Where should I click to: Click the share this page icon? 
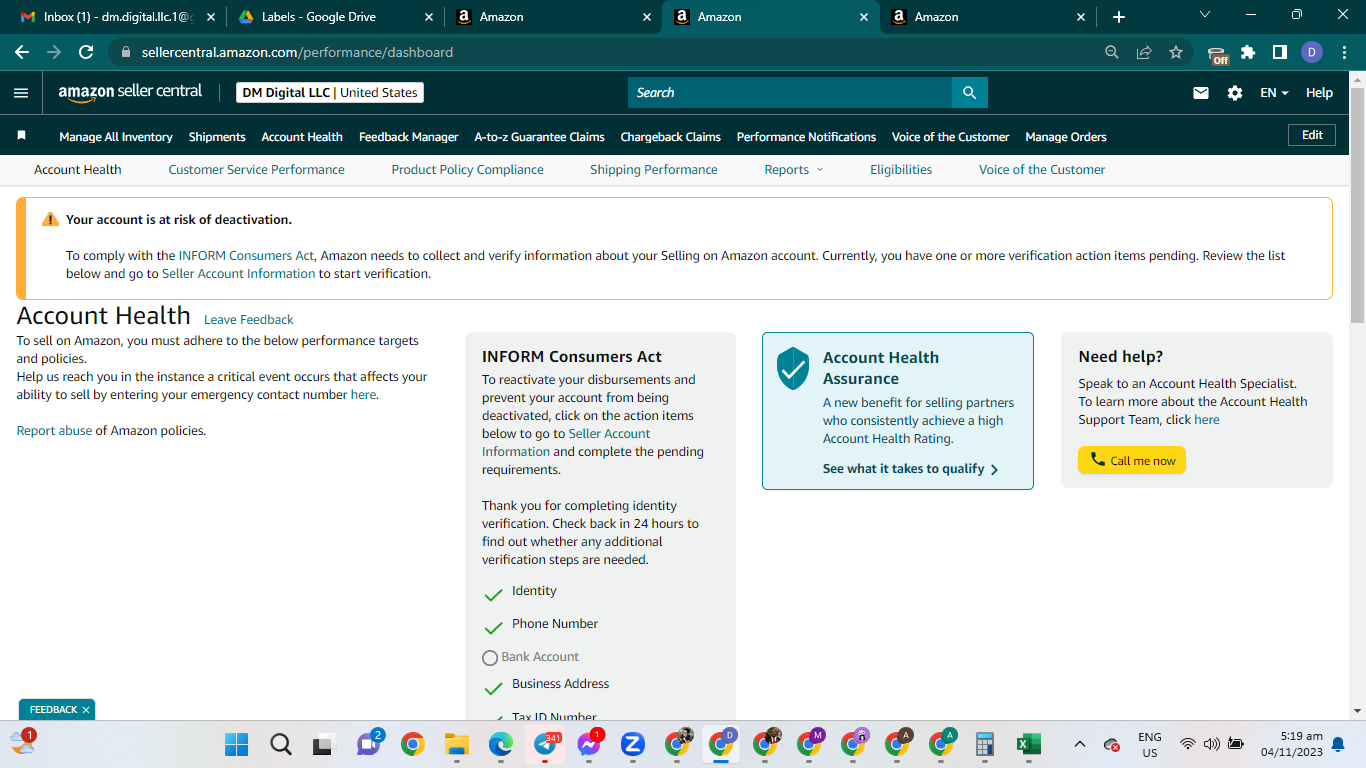(1144, 52)
